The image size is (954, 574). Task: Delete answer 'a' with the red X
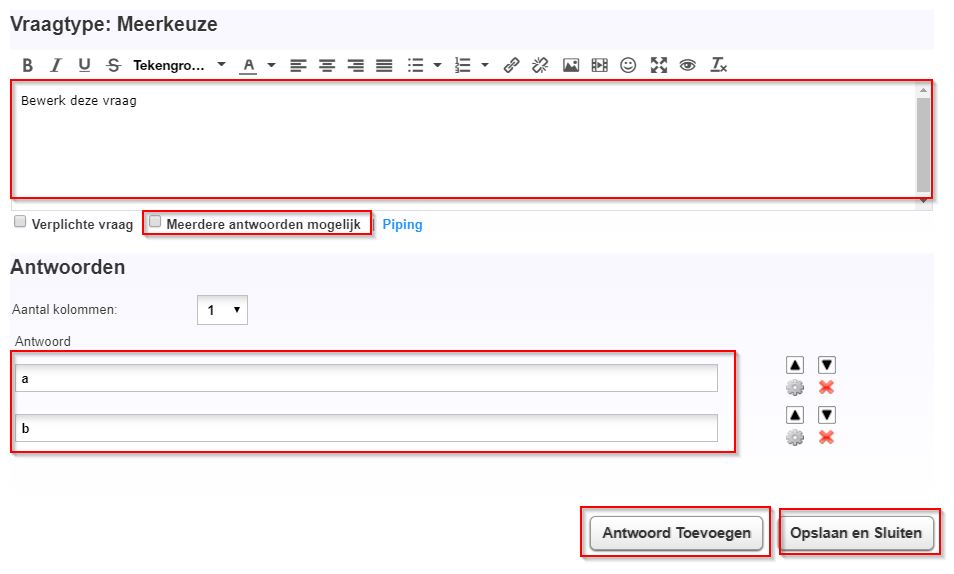pyautogui.click(x=826, y=388)
